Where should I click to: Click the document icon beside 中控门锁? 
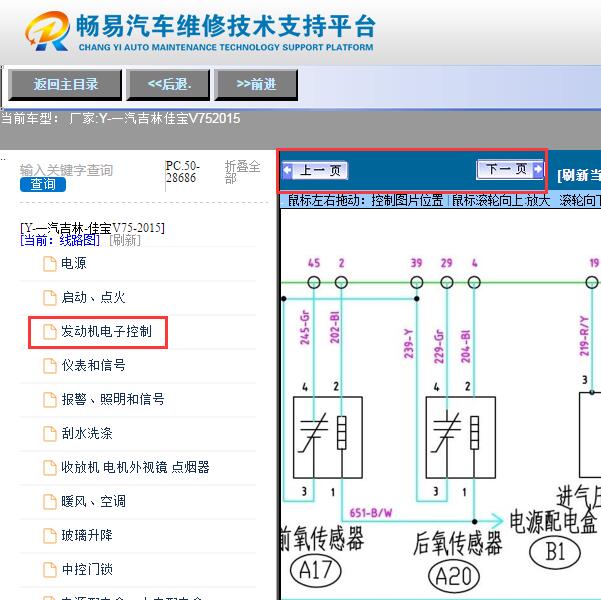50,570
